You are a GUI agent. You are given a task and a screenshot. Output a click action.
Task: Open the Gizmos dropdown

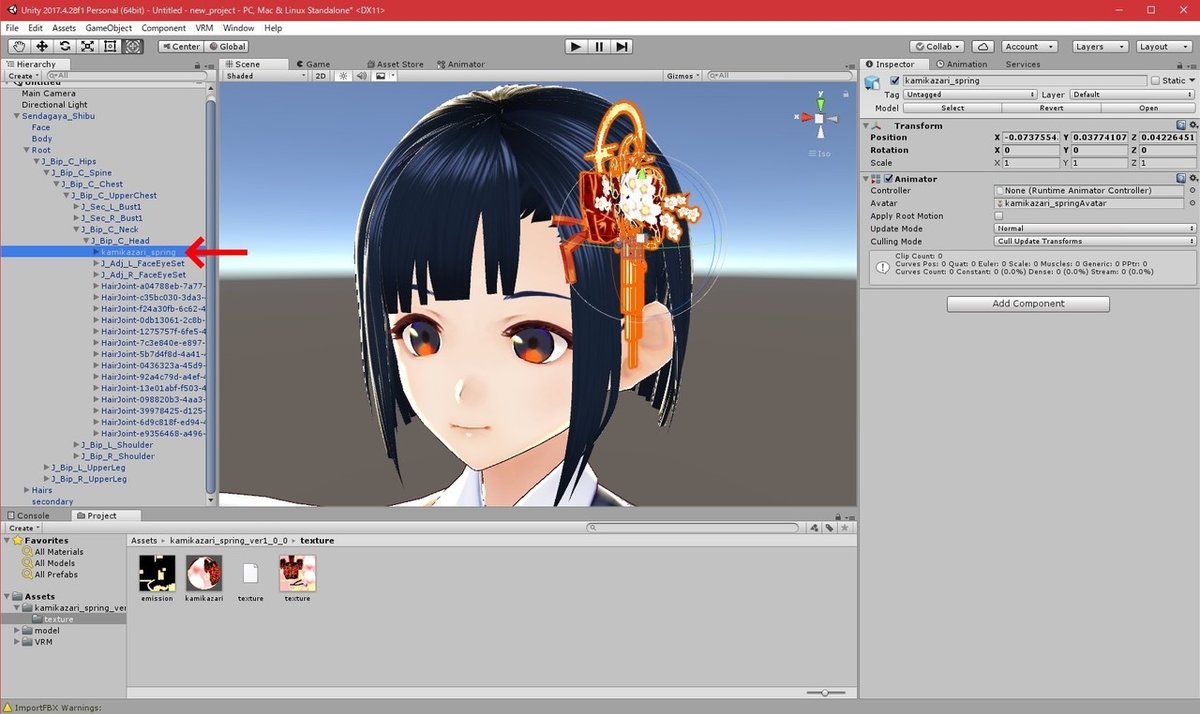(683, 76)
